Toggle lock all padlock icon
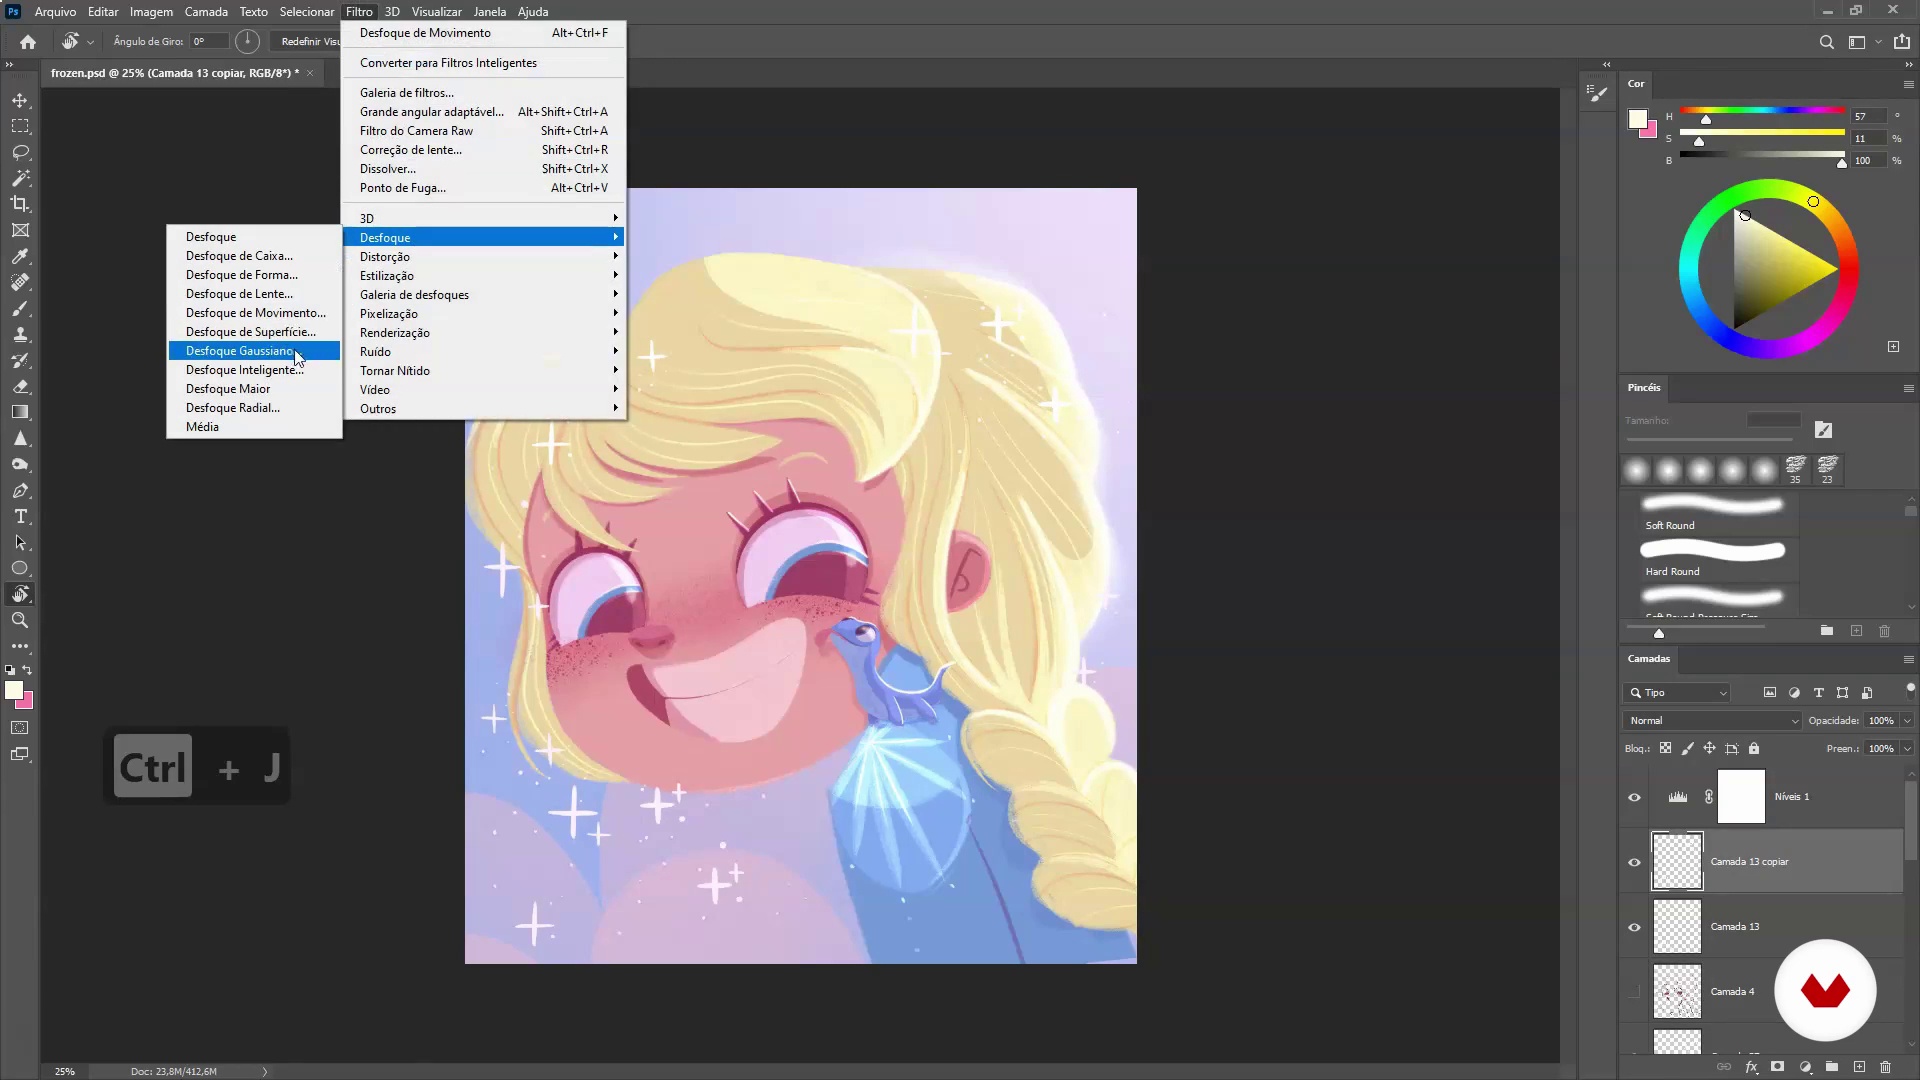The height and width of the screenshot is (1080, 1920). [1754, 748]
